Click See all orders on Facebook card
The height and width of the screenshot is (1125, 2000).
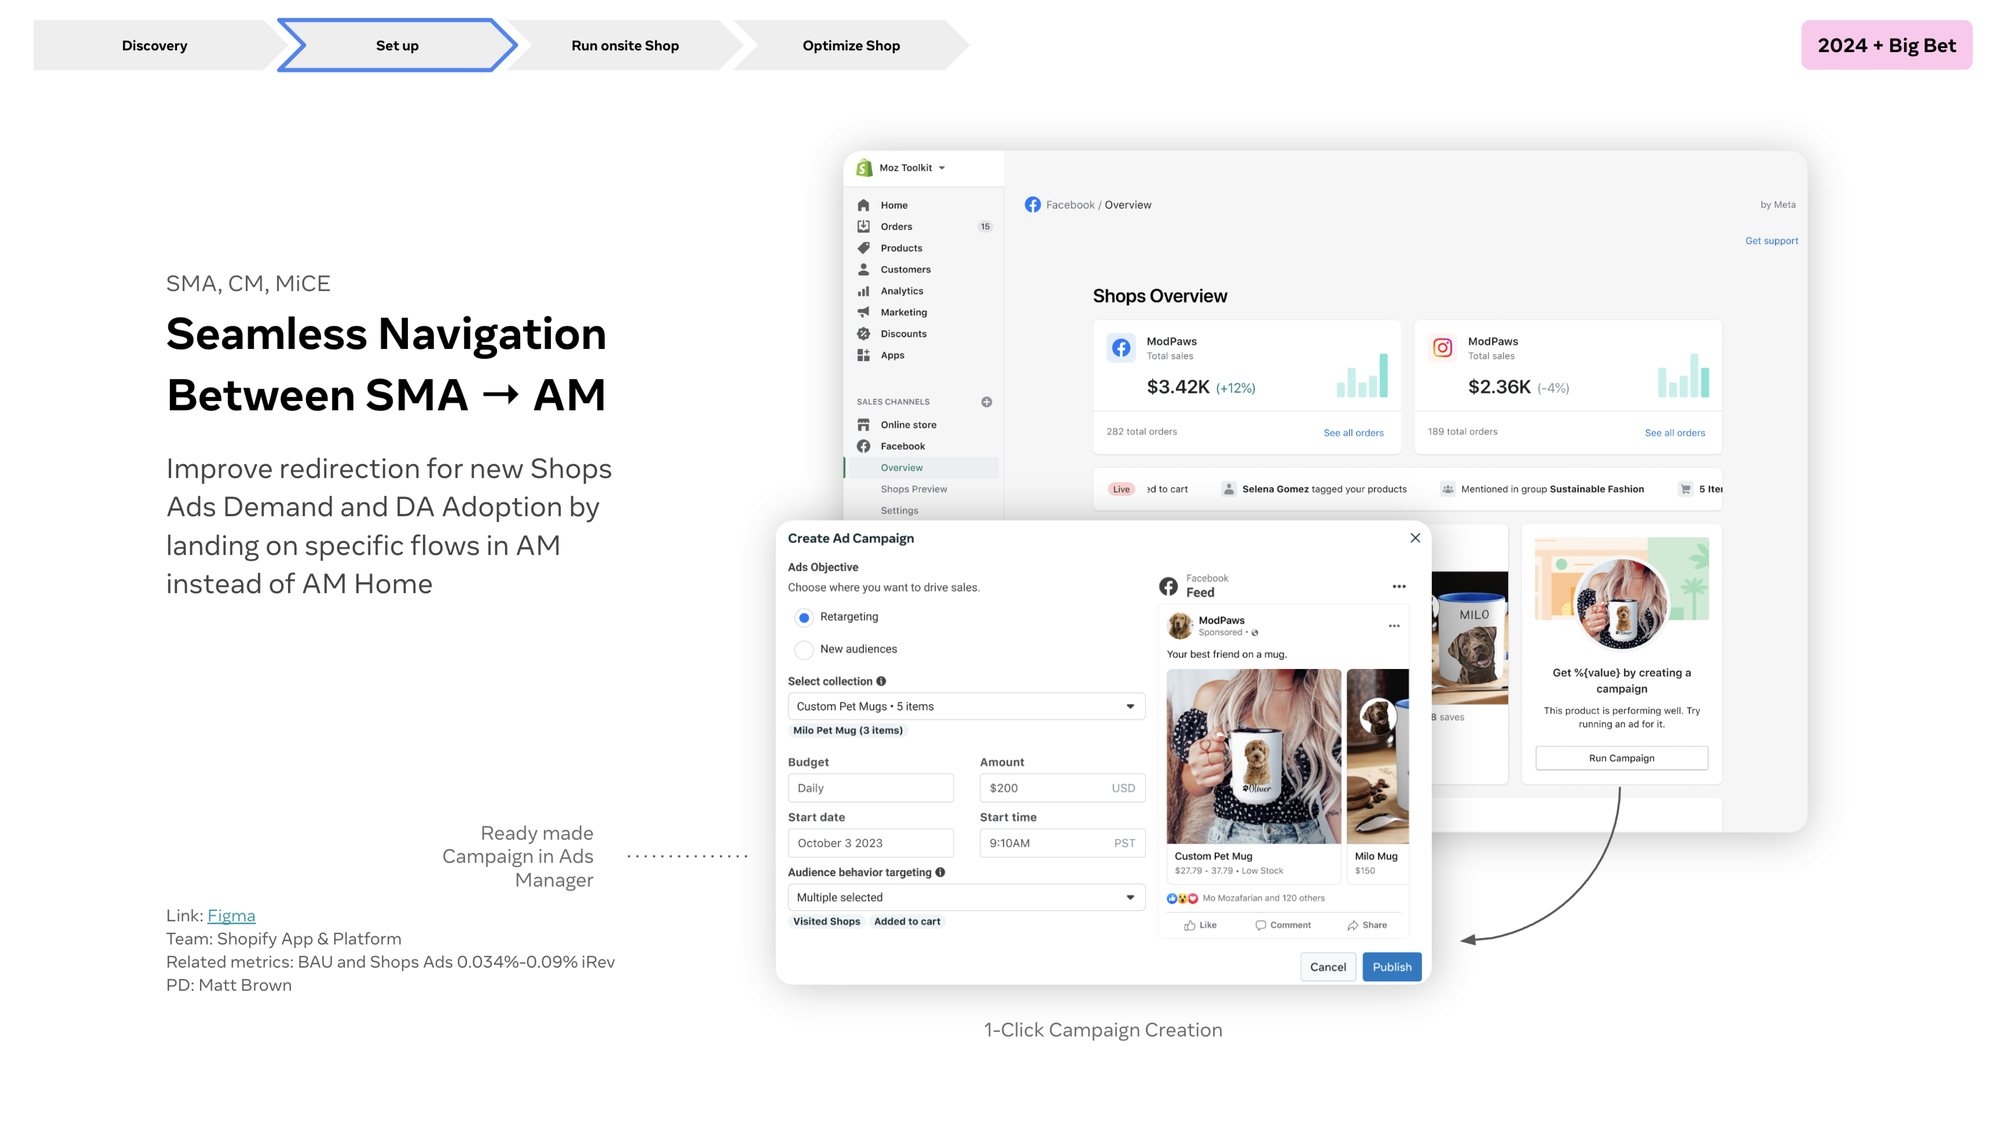1353,433
